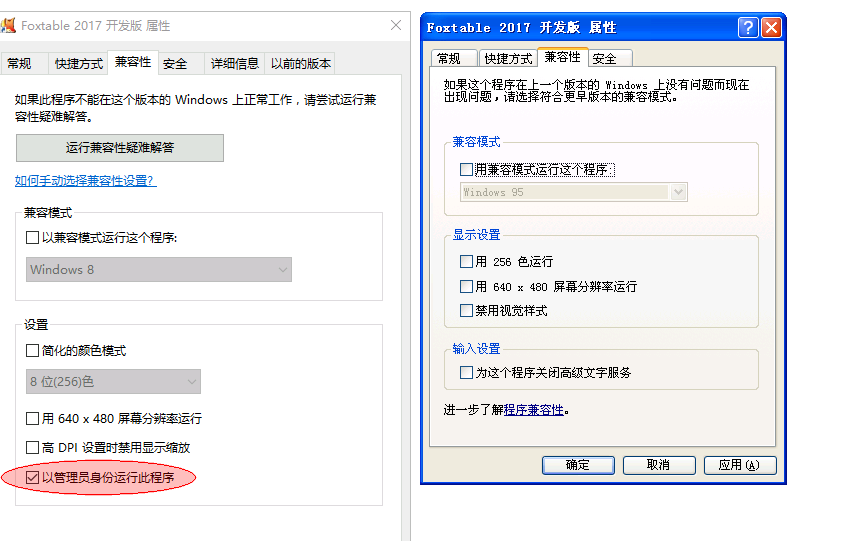Click 应用(A) button
Screen dimensions: 859x541
[740, 465]
